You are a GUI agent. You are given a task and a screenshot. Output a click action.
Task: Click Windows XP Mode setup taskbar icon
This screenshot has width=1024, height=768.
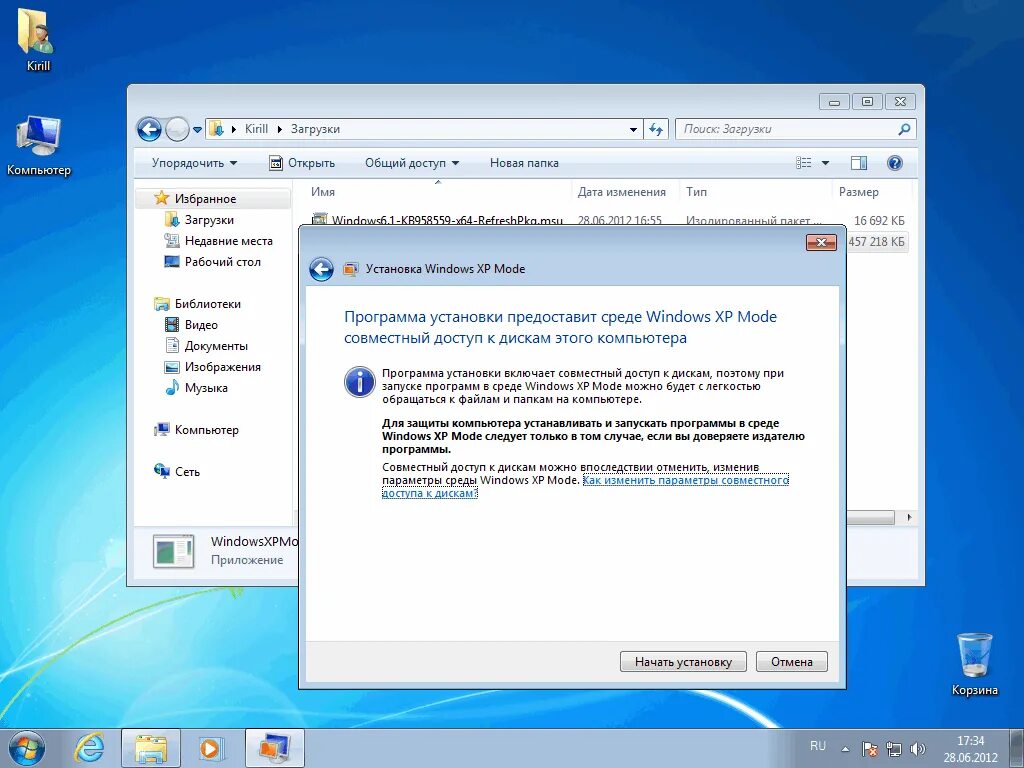coord(274,748)
